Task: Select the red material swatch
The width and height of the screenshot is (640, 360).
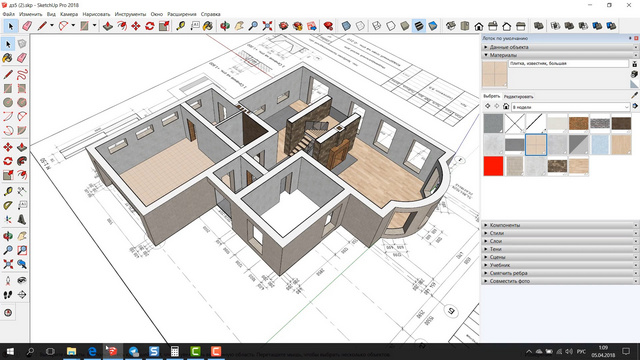Action: coord(493,166)
